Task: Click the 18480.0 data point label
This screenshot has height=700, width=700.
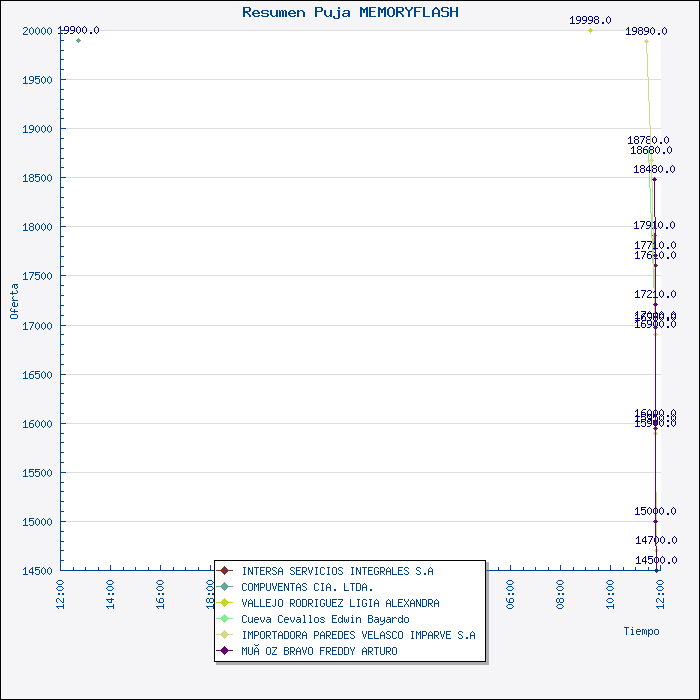Action: click(654, 170)
